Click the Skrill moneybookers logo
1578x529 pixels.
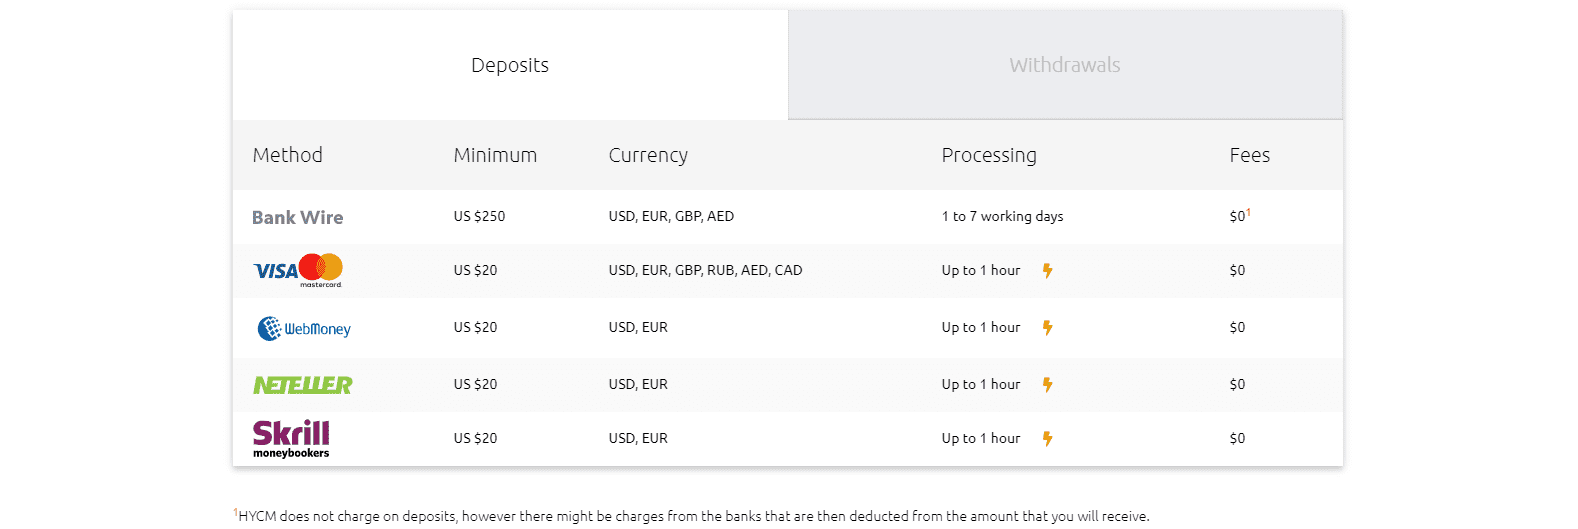(x=291, y=439)
